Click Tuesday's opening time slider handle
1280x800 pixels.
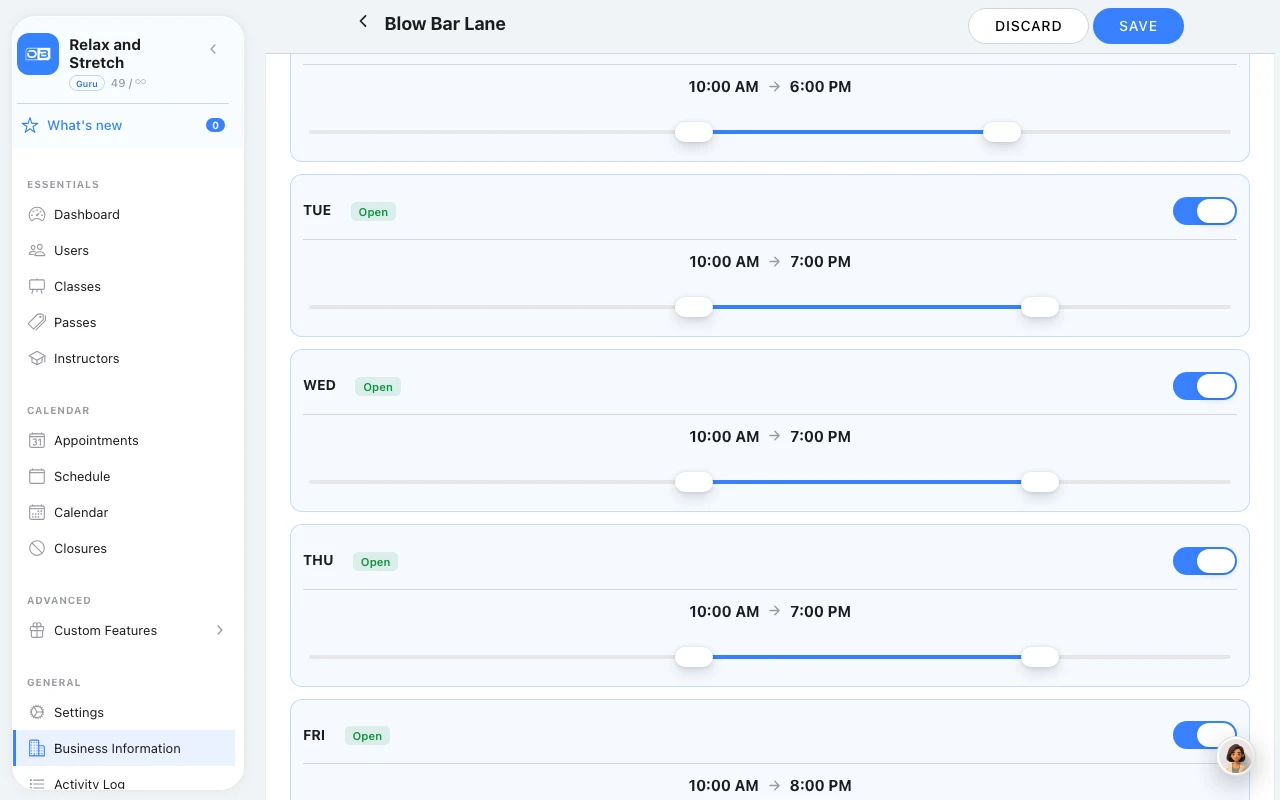pos(694,307)
